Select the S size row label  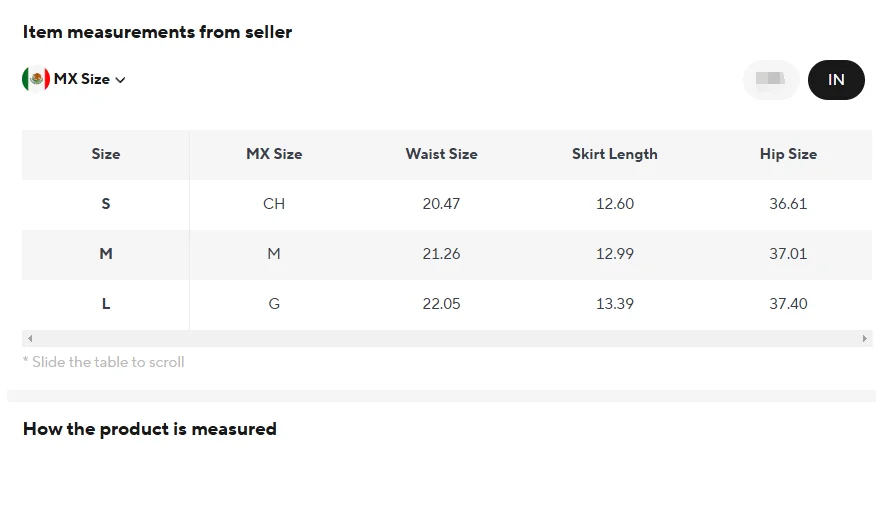click(106, 204)
